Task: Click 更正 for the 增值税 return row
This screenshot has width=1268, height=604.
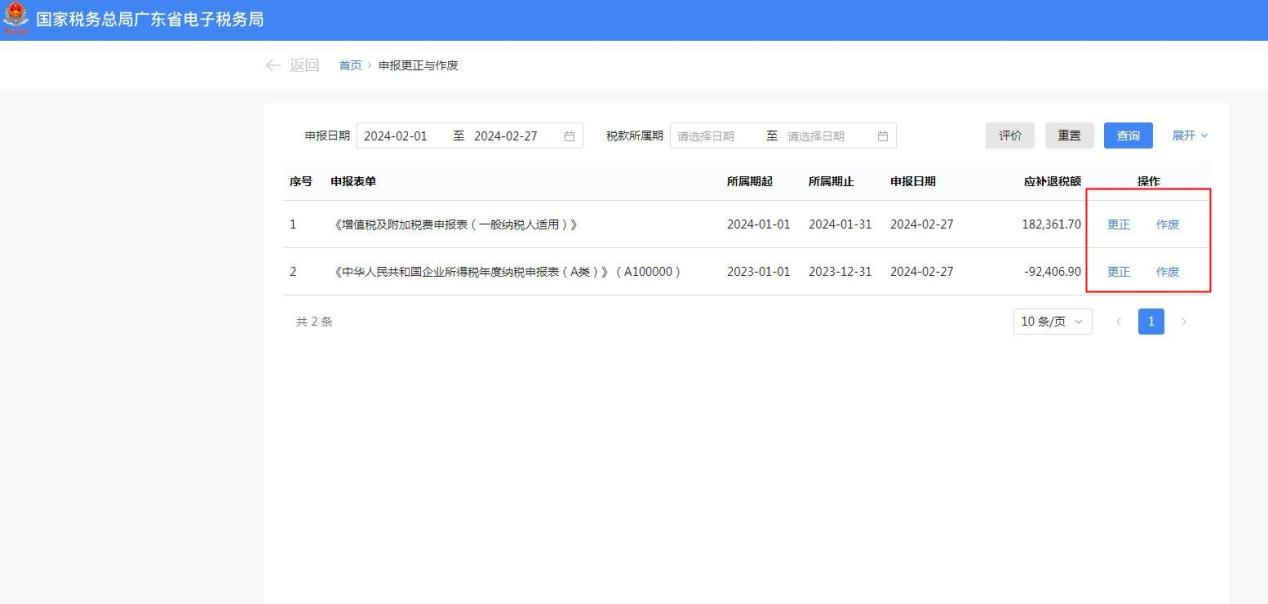Action: tap(1118, 224)
